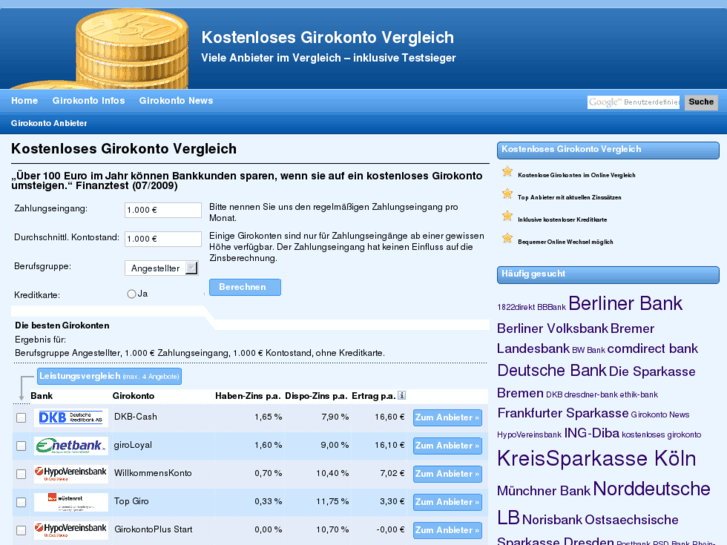Open Girokonto Infos menu item
Viewport: 727px width, 545px height.
tap(89, 101)
